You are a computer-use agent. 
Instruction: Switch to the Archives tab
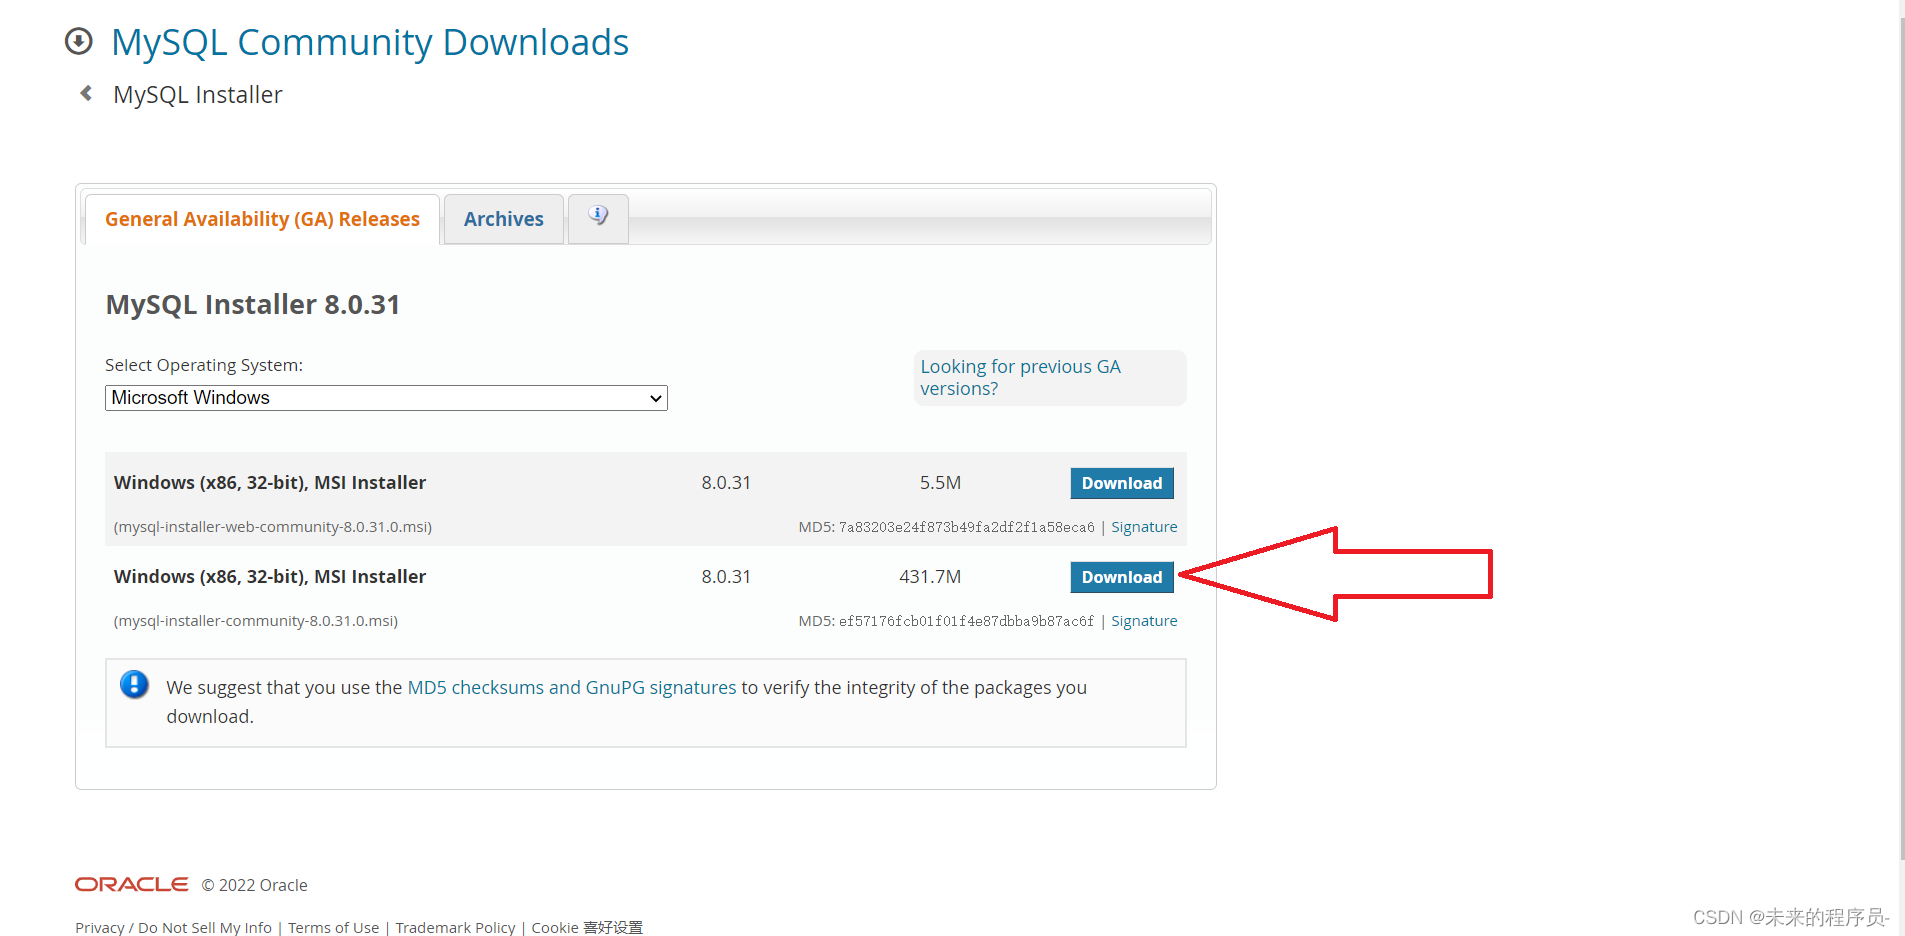click(504, 219)
